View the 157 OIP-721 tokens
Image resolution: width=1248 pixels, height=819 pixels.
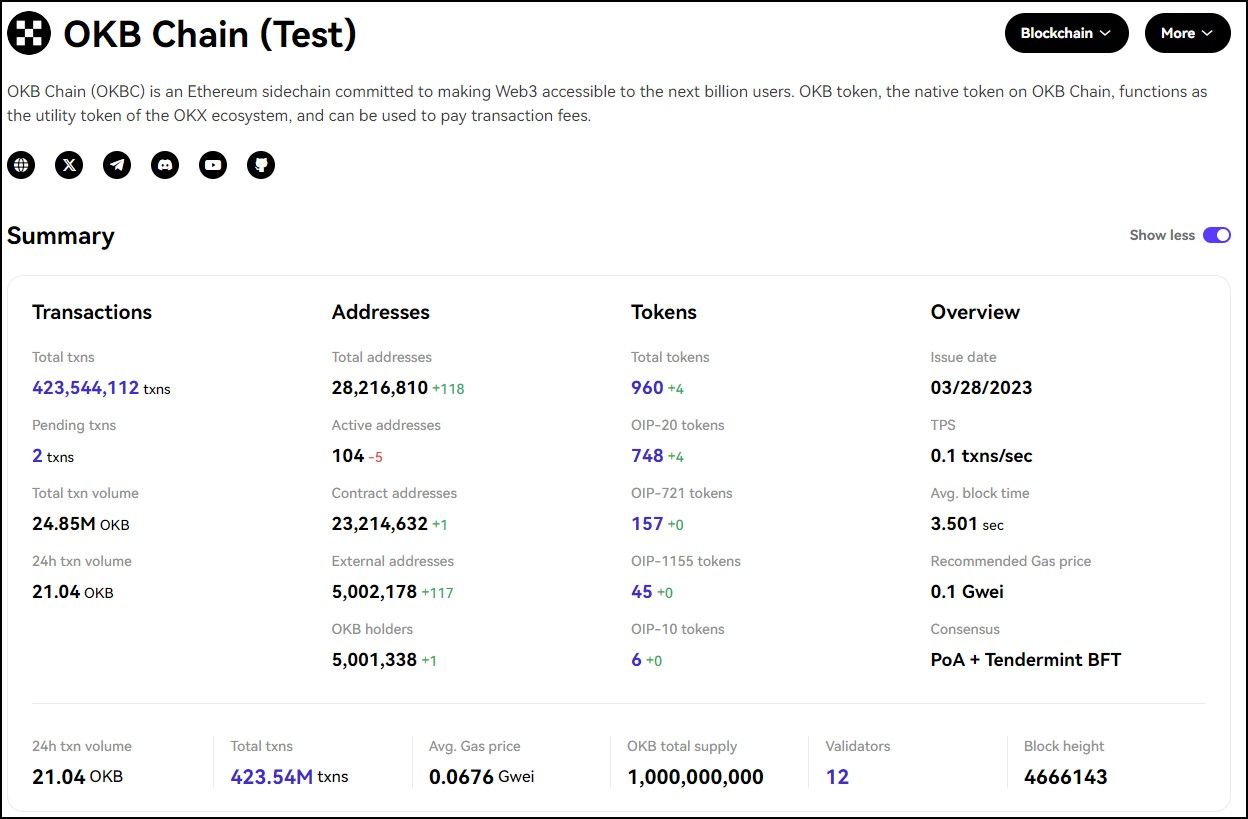click(647, 524)
